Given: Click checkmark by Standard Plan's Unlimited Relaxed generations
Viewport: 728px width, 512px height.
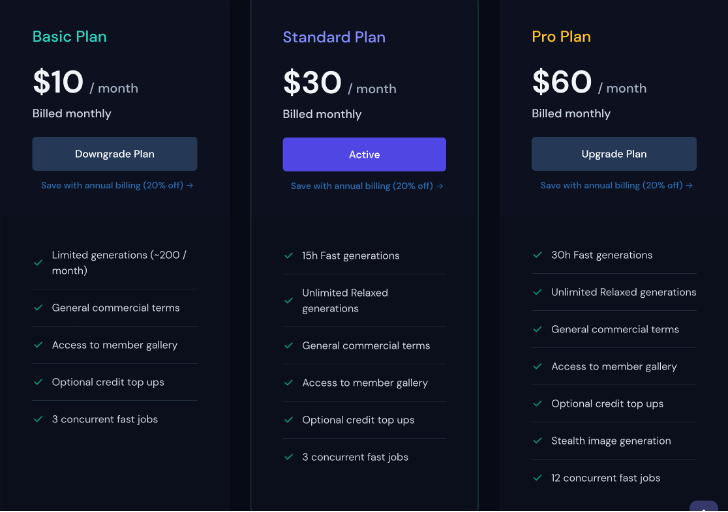Looking at the screenshot, I should click(x=288, y=300).
